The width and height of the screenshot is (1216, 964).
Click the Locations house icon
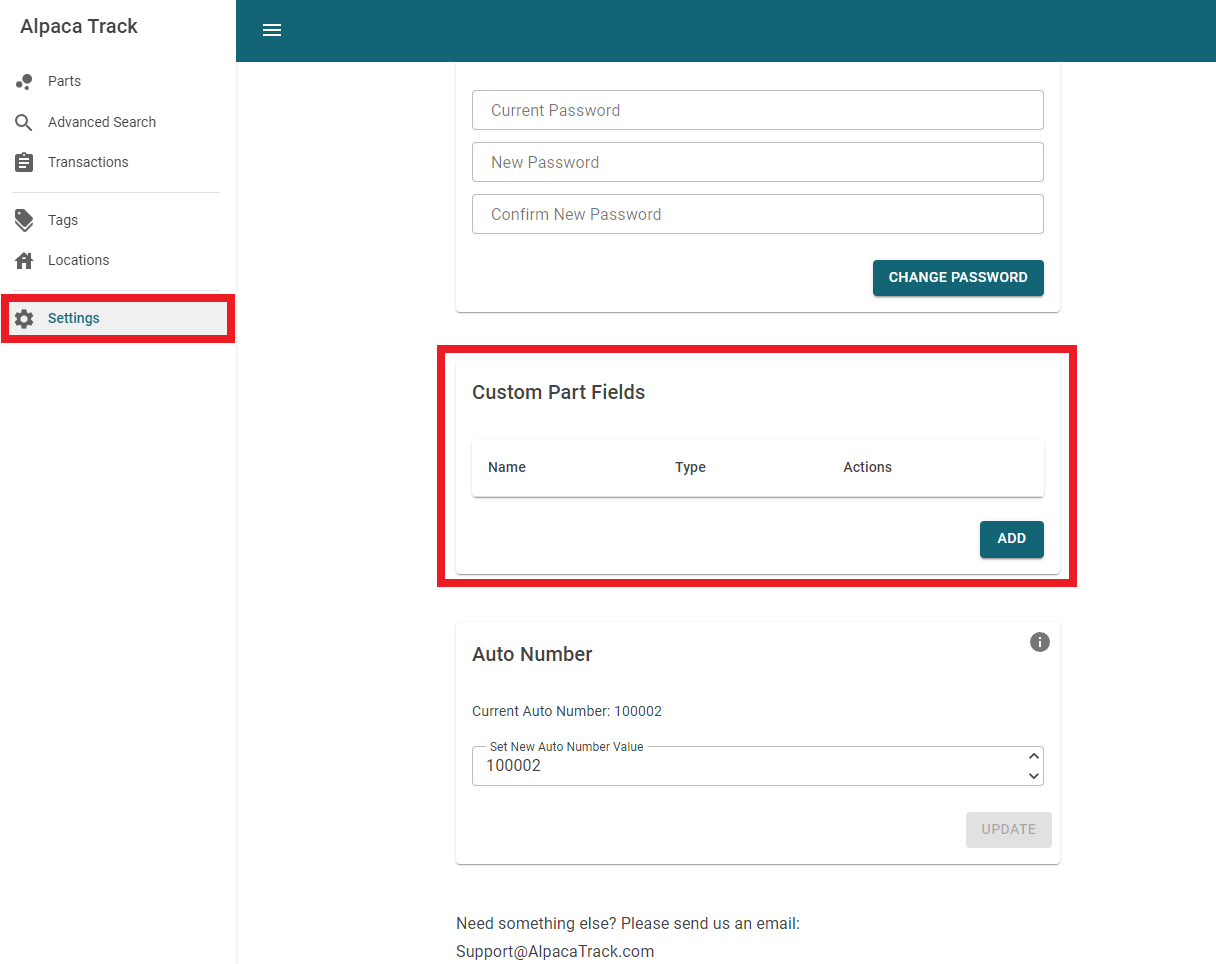[x=24, y=261]
